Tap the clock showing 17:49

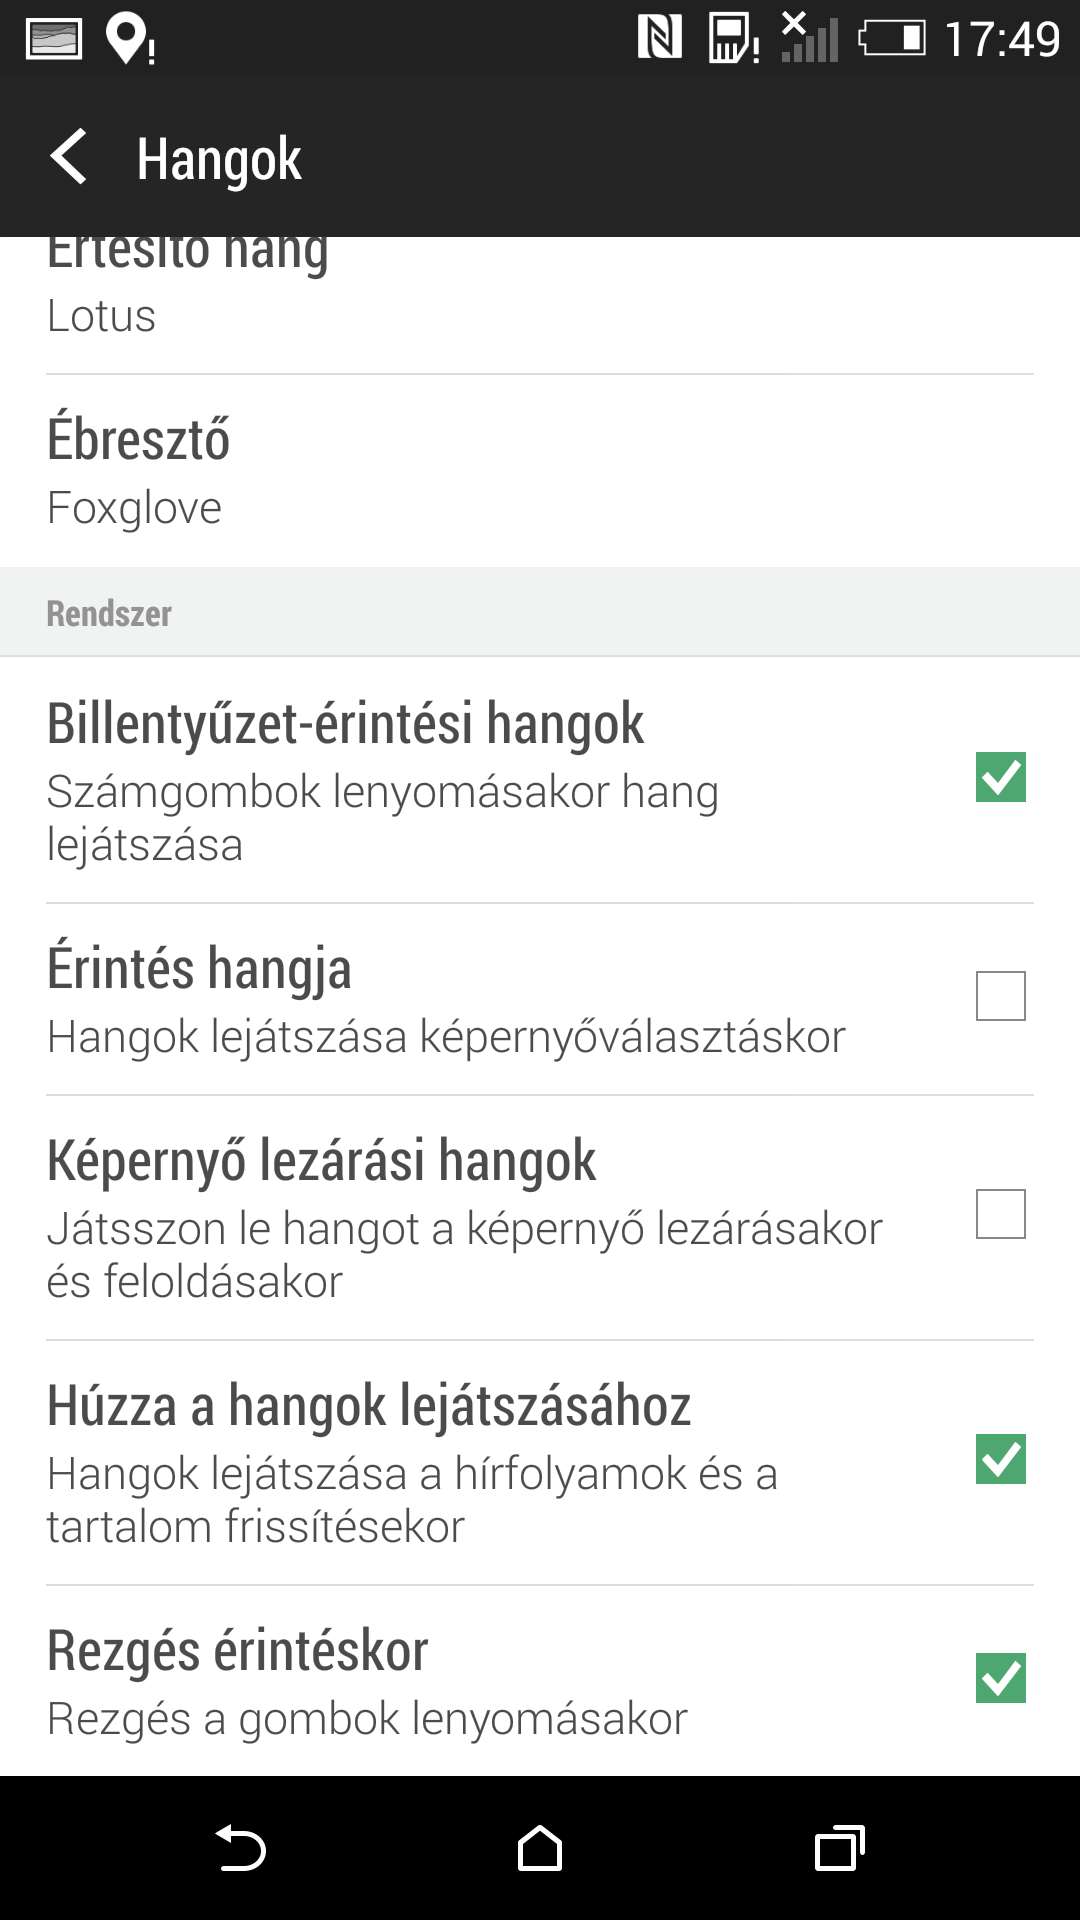click(x=1002, y=40)
